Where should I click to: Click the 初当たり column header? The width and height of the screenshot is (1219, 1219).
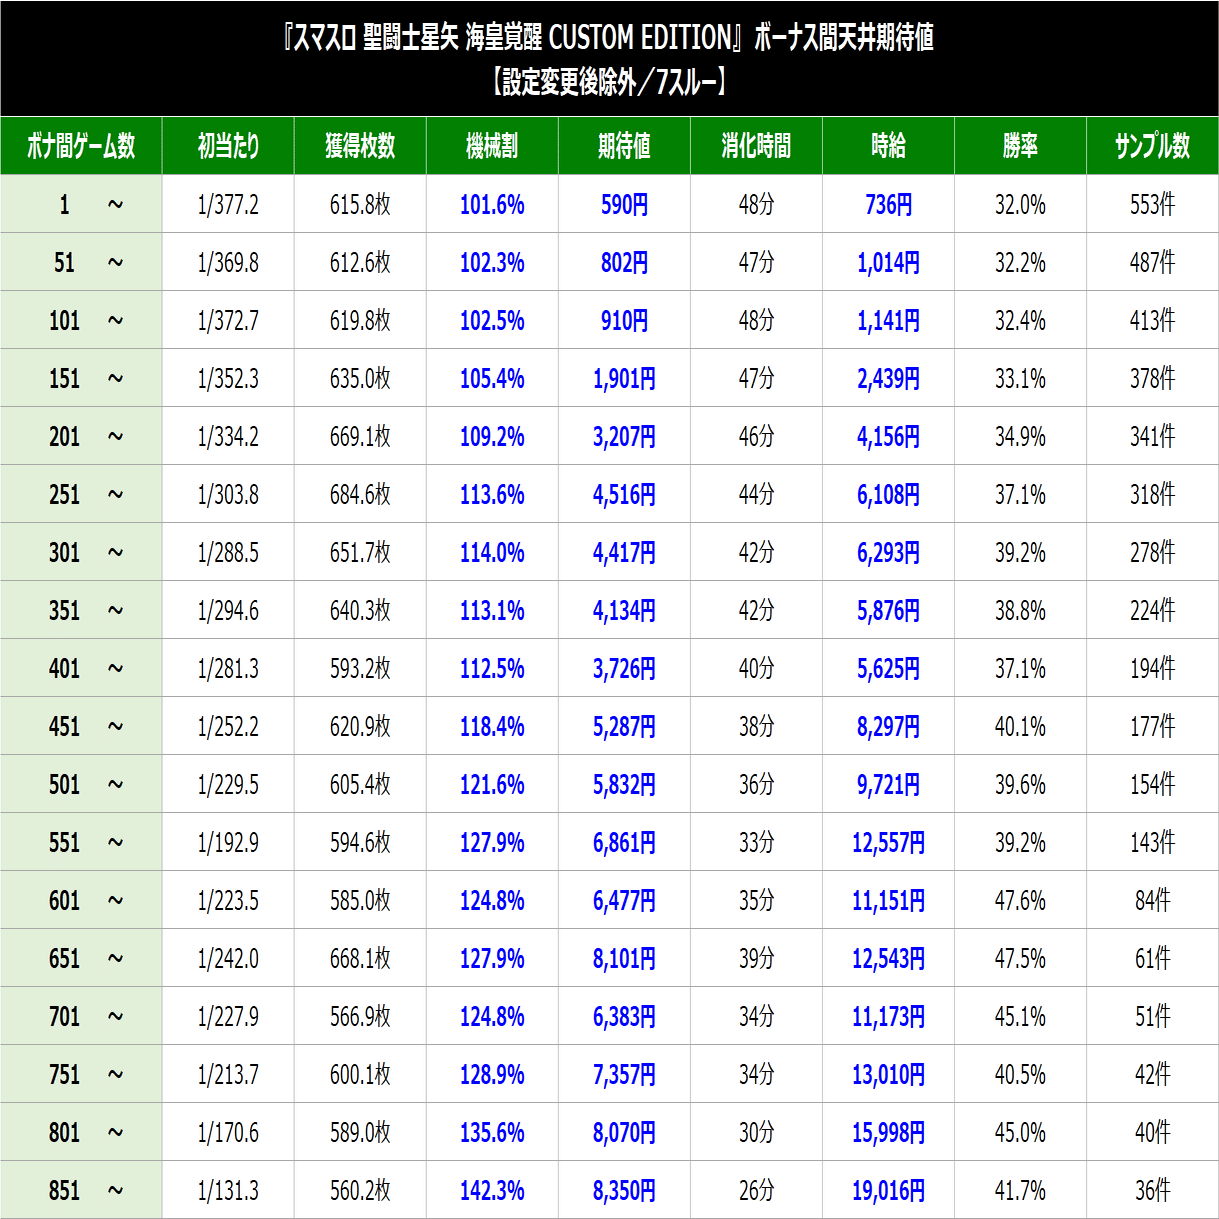click(x=228, y=146)
